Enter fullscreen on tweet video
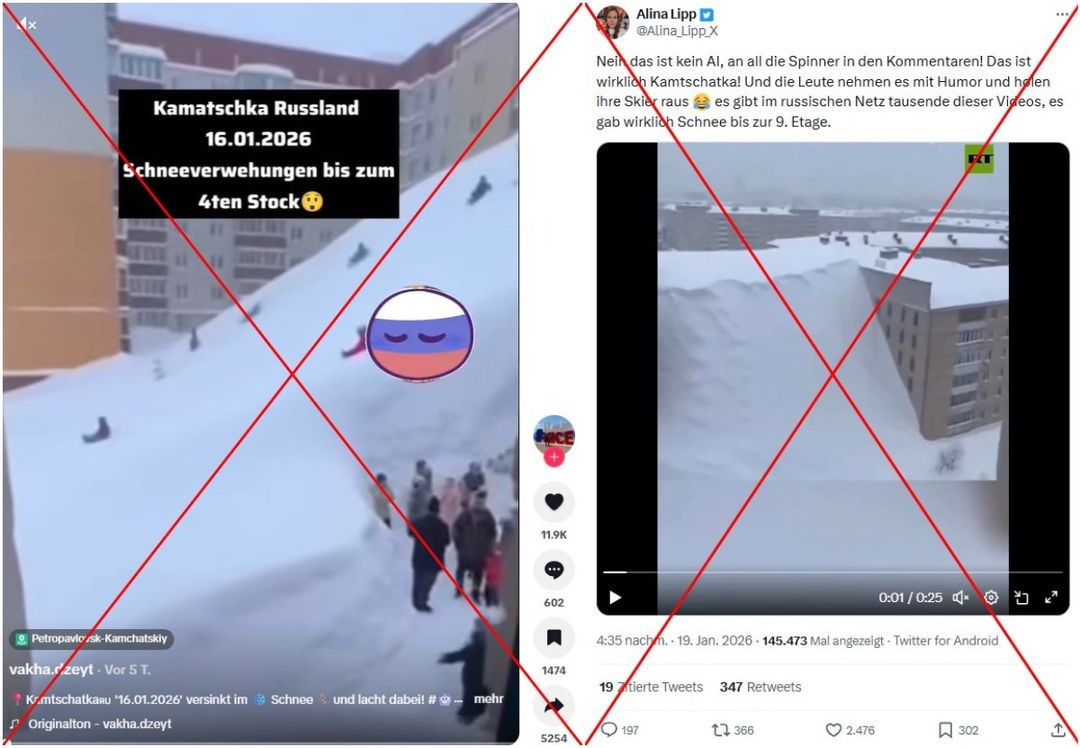Image resolution: width=1080 pixels, height=748 pixels. (1051, 597)
